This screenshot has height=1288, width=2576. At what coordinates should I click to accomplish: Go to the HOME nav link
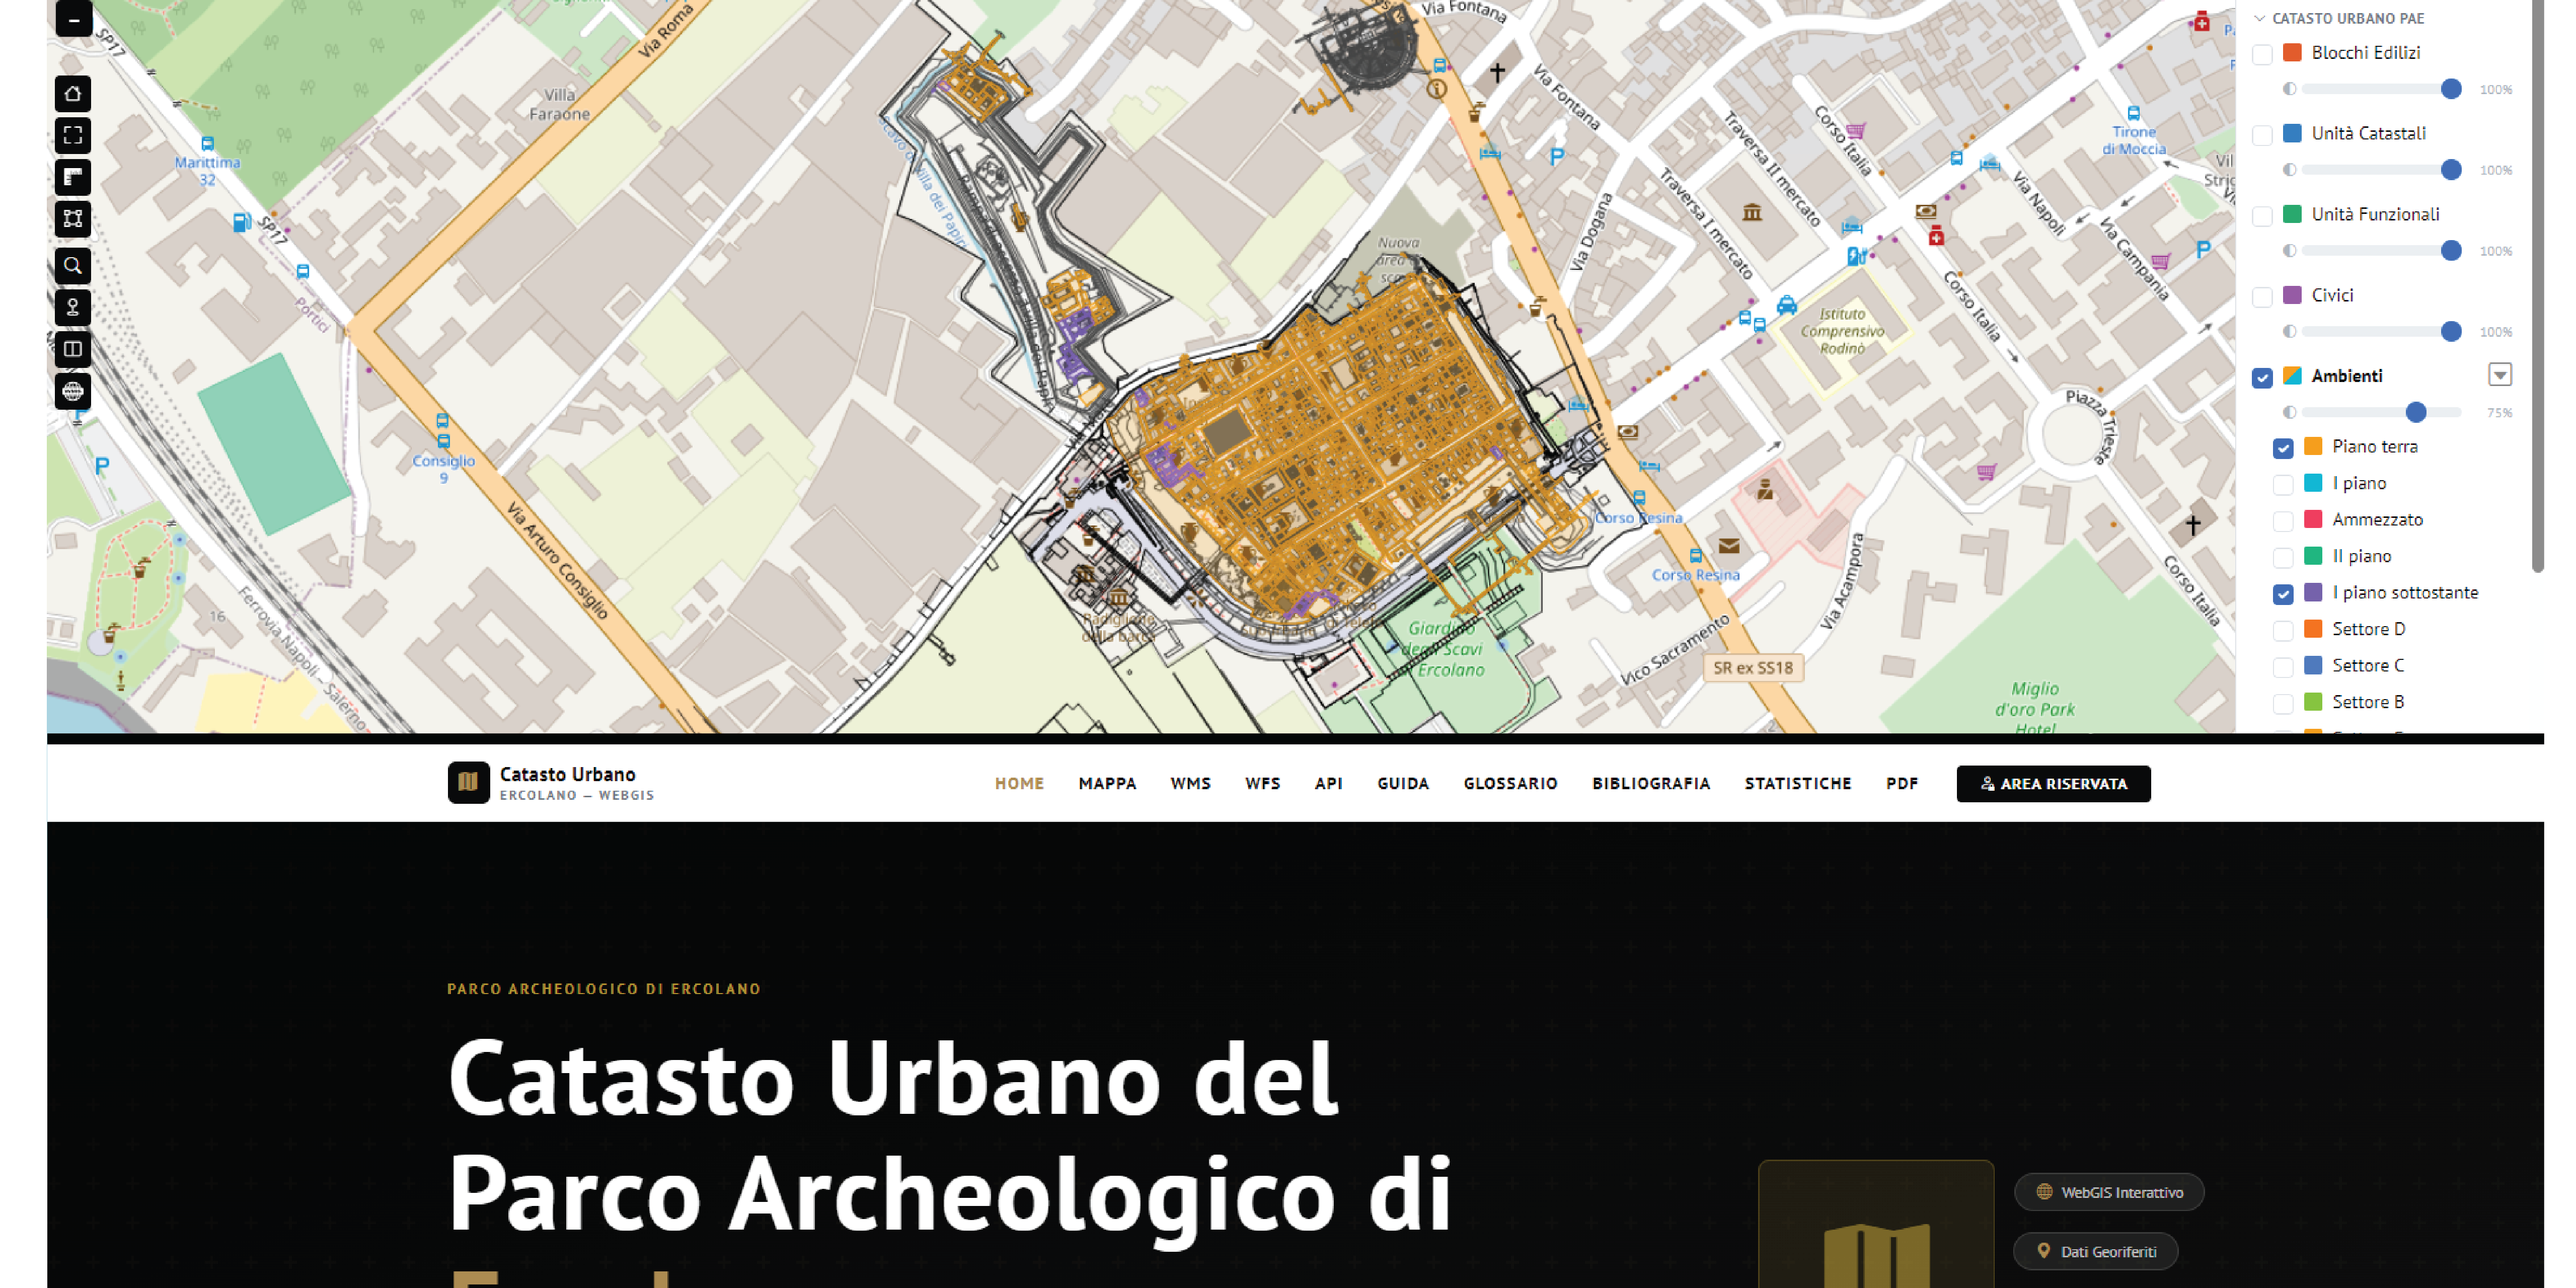[1019, 783]
